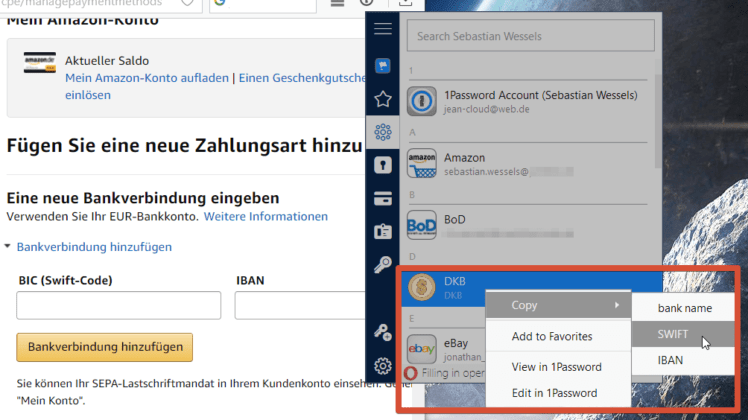Expand the Copy submenu arrow
The width and height of the screenshot is (748, 420).
pyautogui.click(x=617, y=305)
